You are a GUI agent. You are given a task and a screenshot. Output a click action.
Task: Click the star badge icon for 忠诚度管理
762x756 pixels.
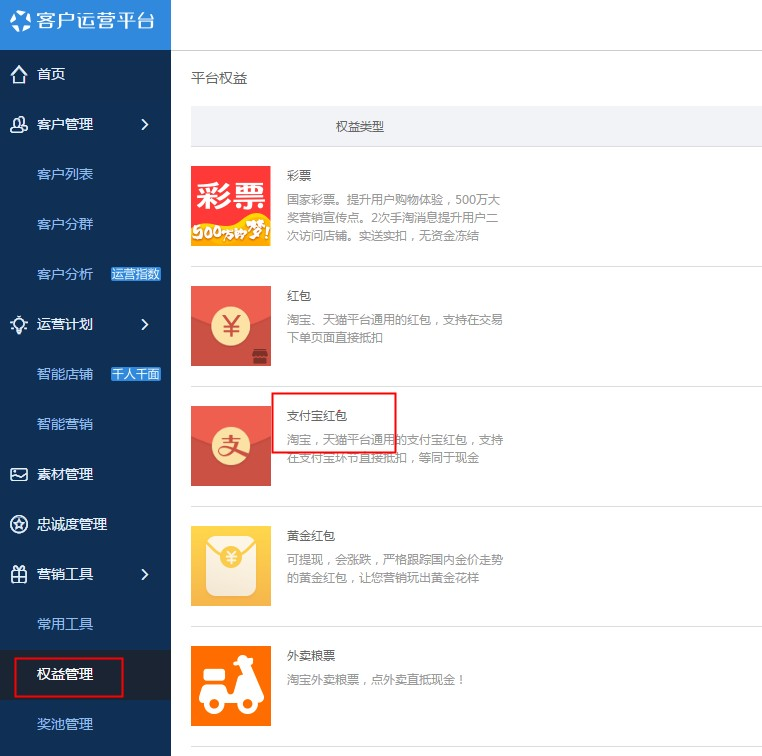point(19,524)
